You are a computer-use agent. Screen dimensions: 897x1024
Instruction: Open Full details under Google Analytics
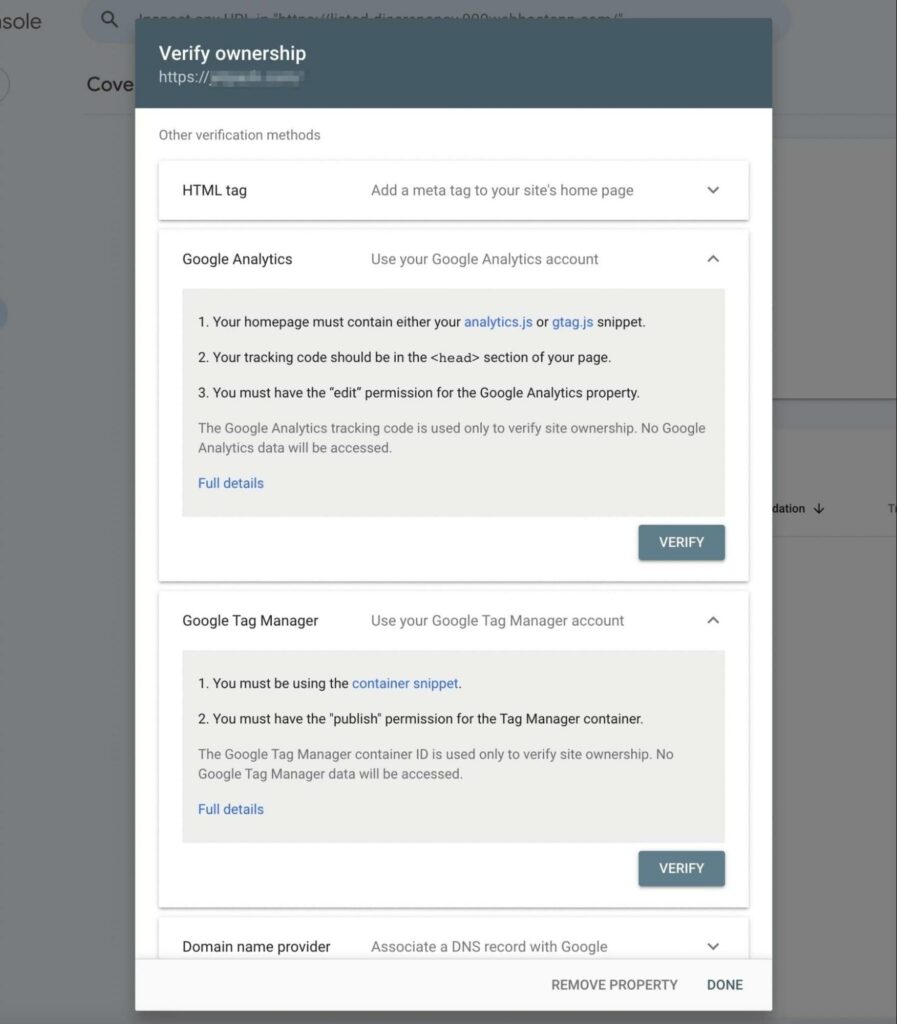pos(231,483)
